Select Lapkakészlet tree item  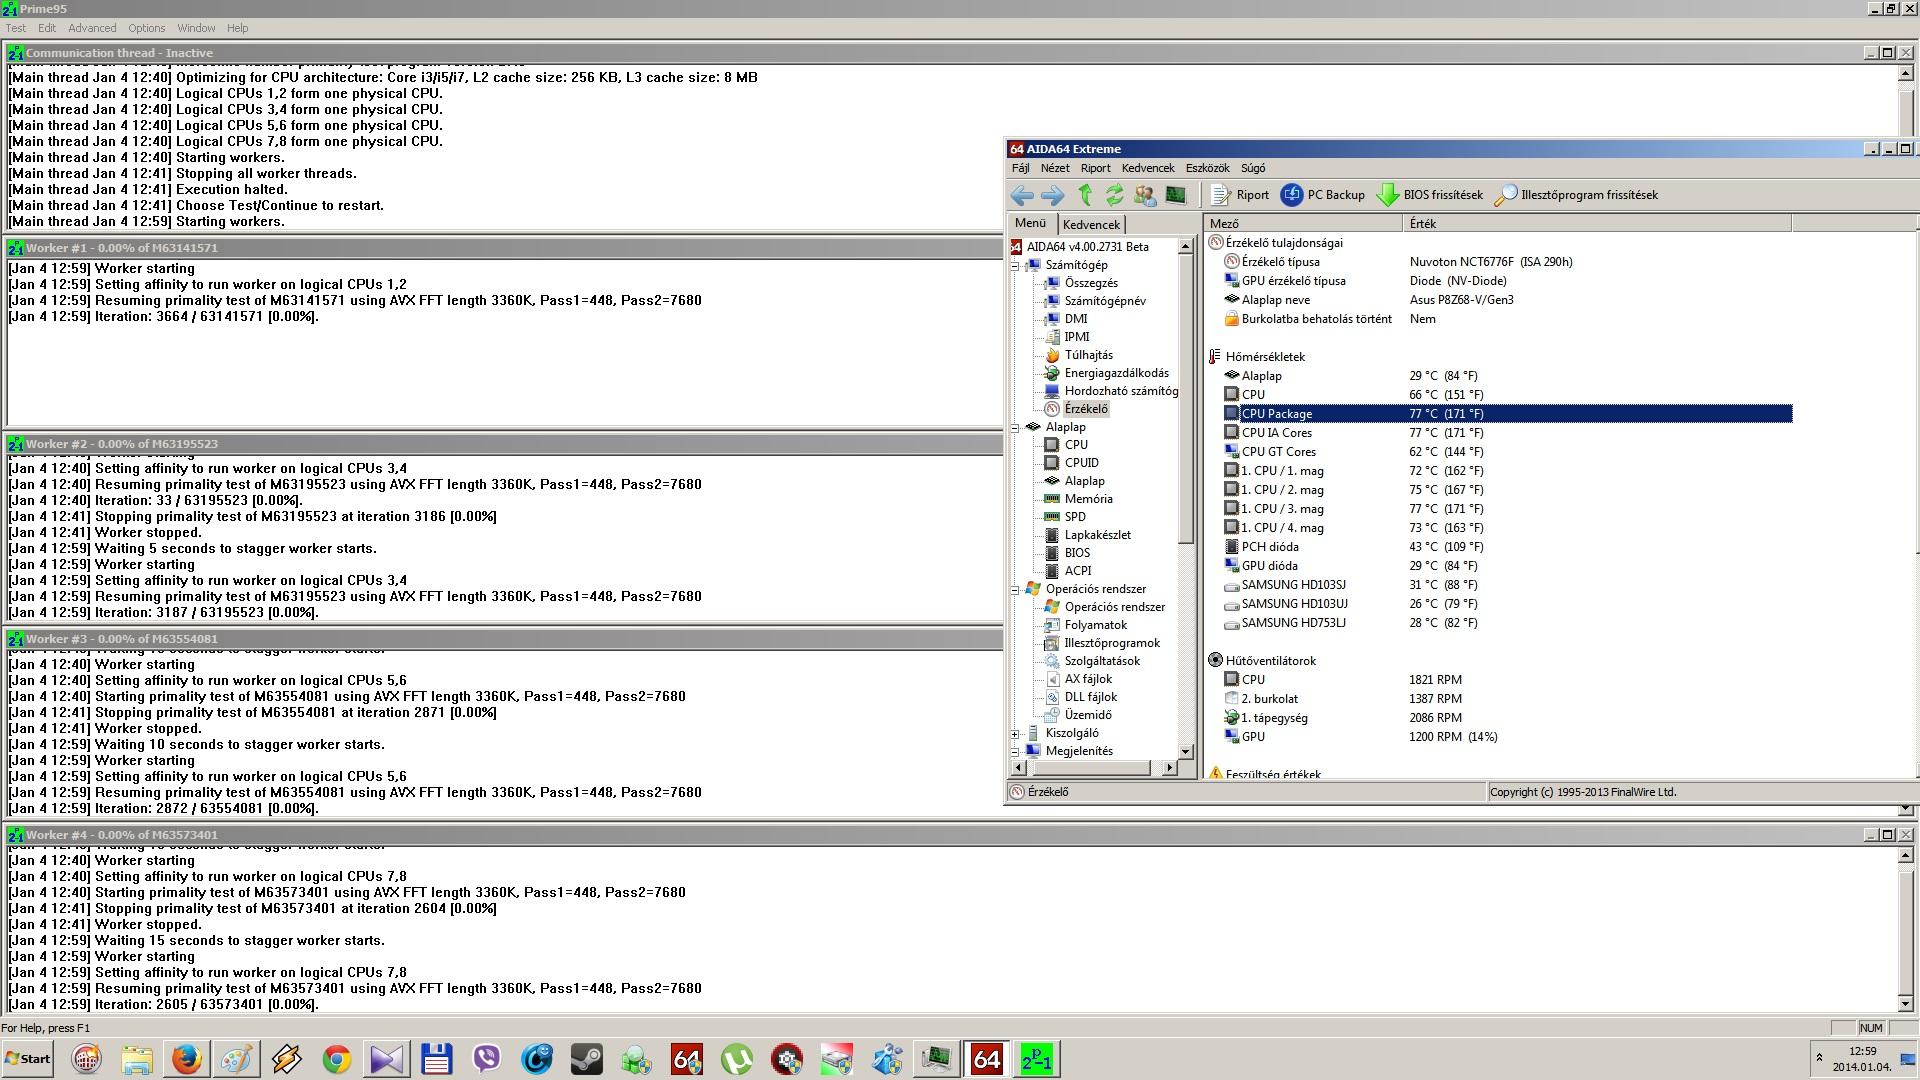pos(1097,535)
